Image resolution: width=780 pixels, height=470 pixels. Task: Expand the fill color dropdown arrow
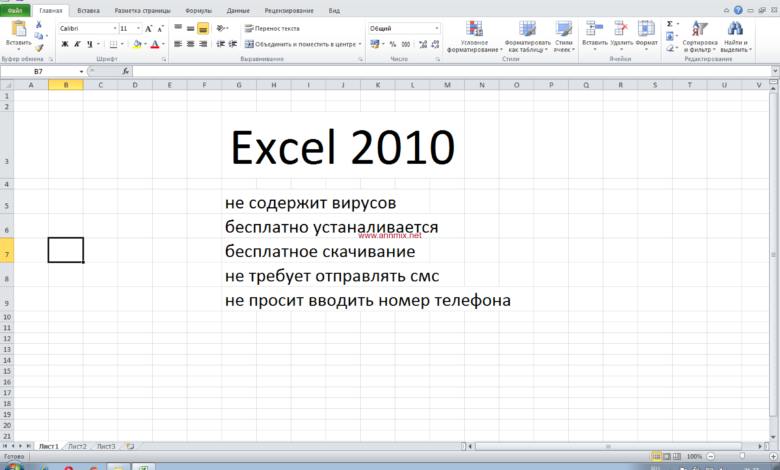pyautogui.click(x=145, y=44)
